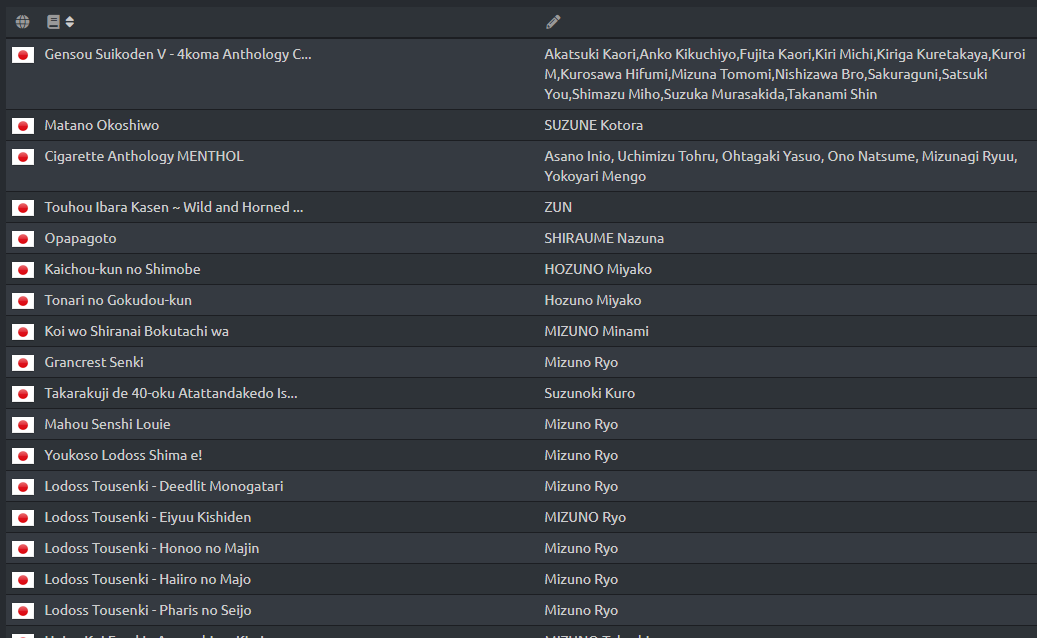The image size is (1037, 638).
Task: Open Koi wo Shiranai Bokutachi wa
Action: [x=136, y=331]
